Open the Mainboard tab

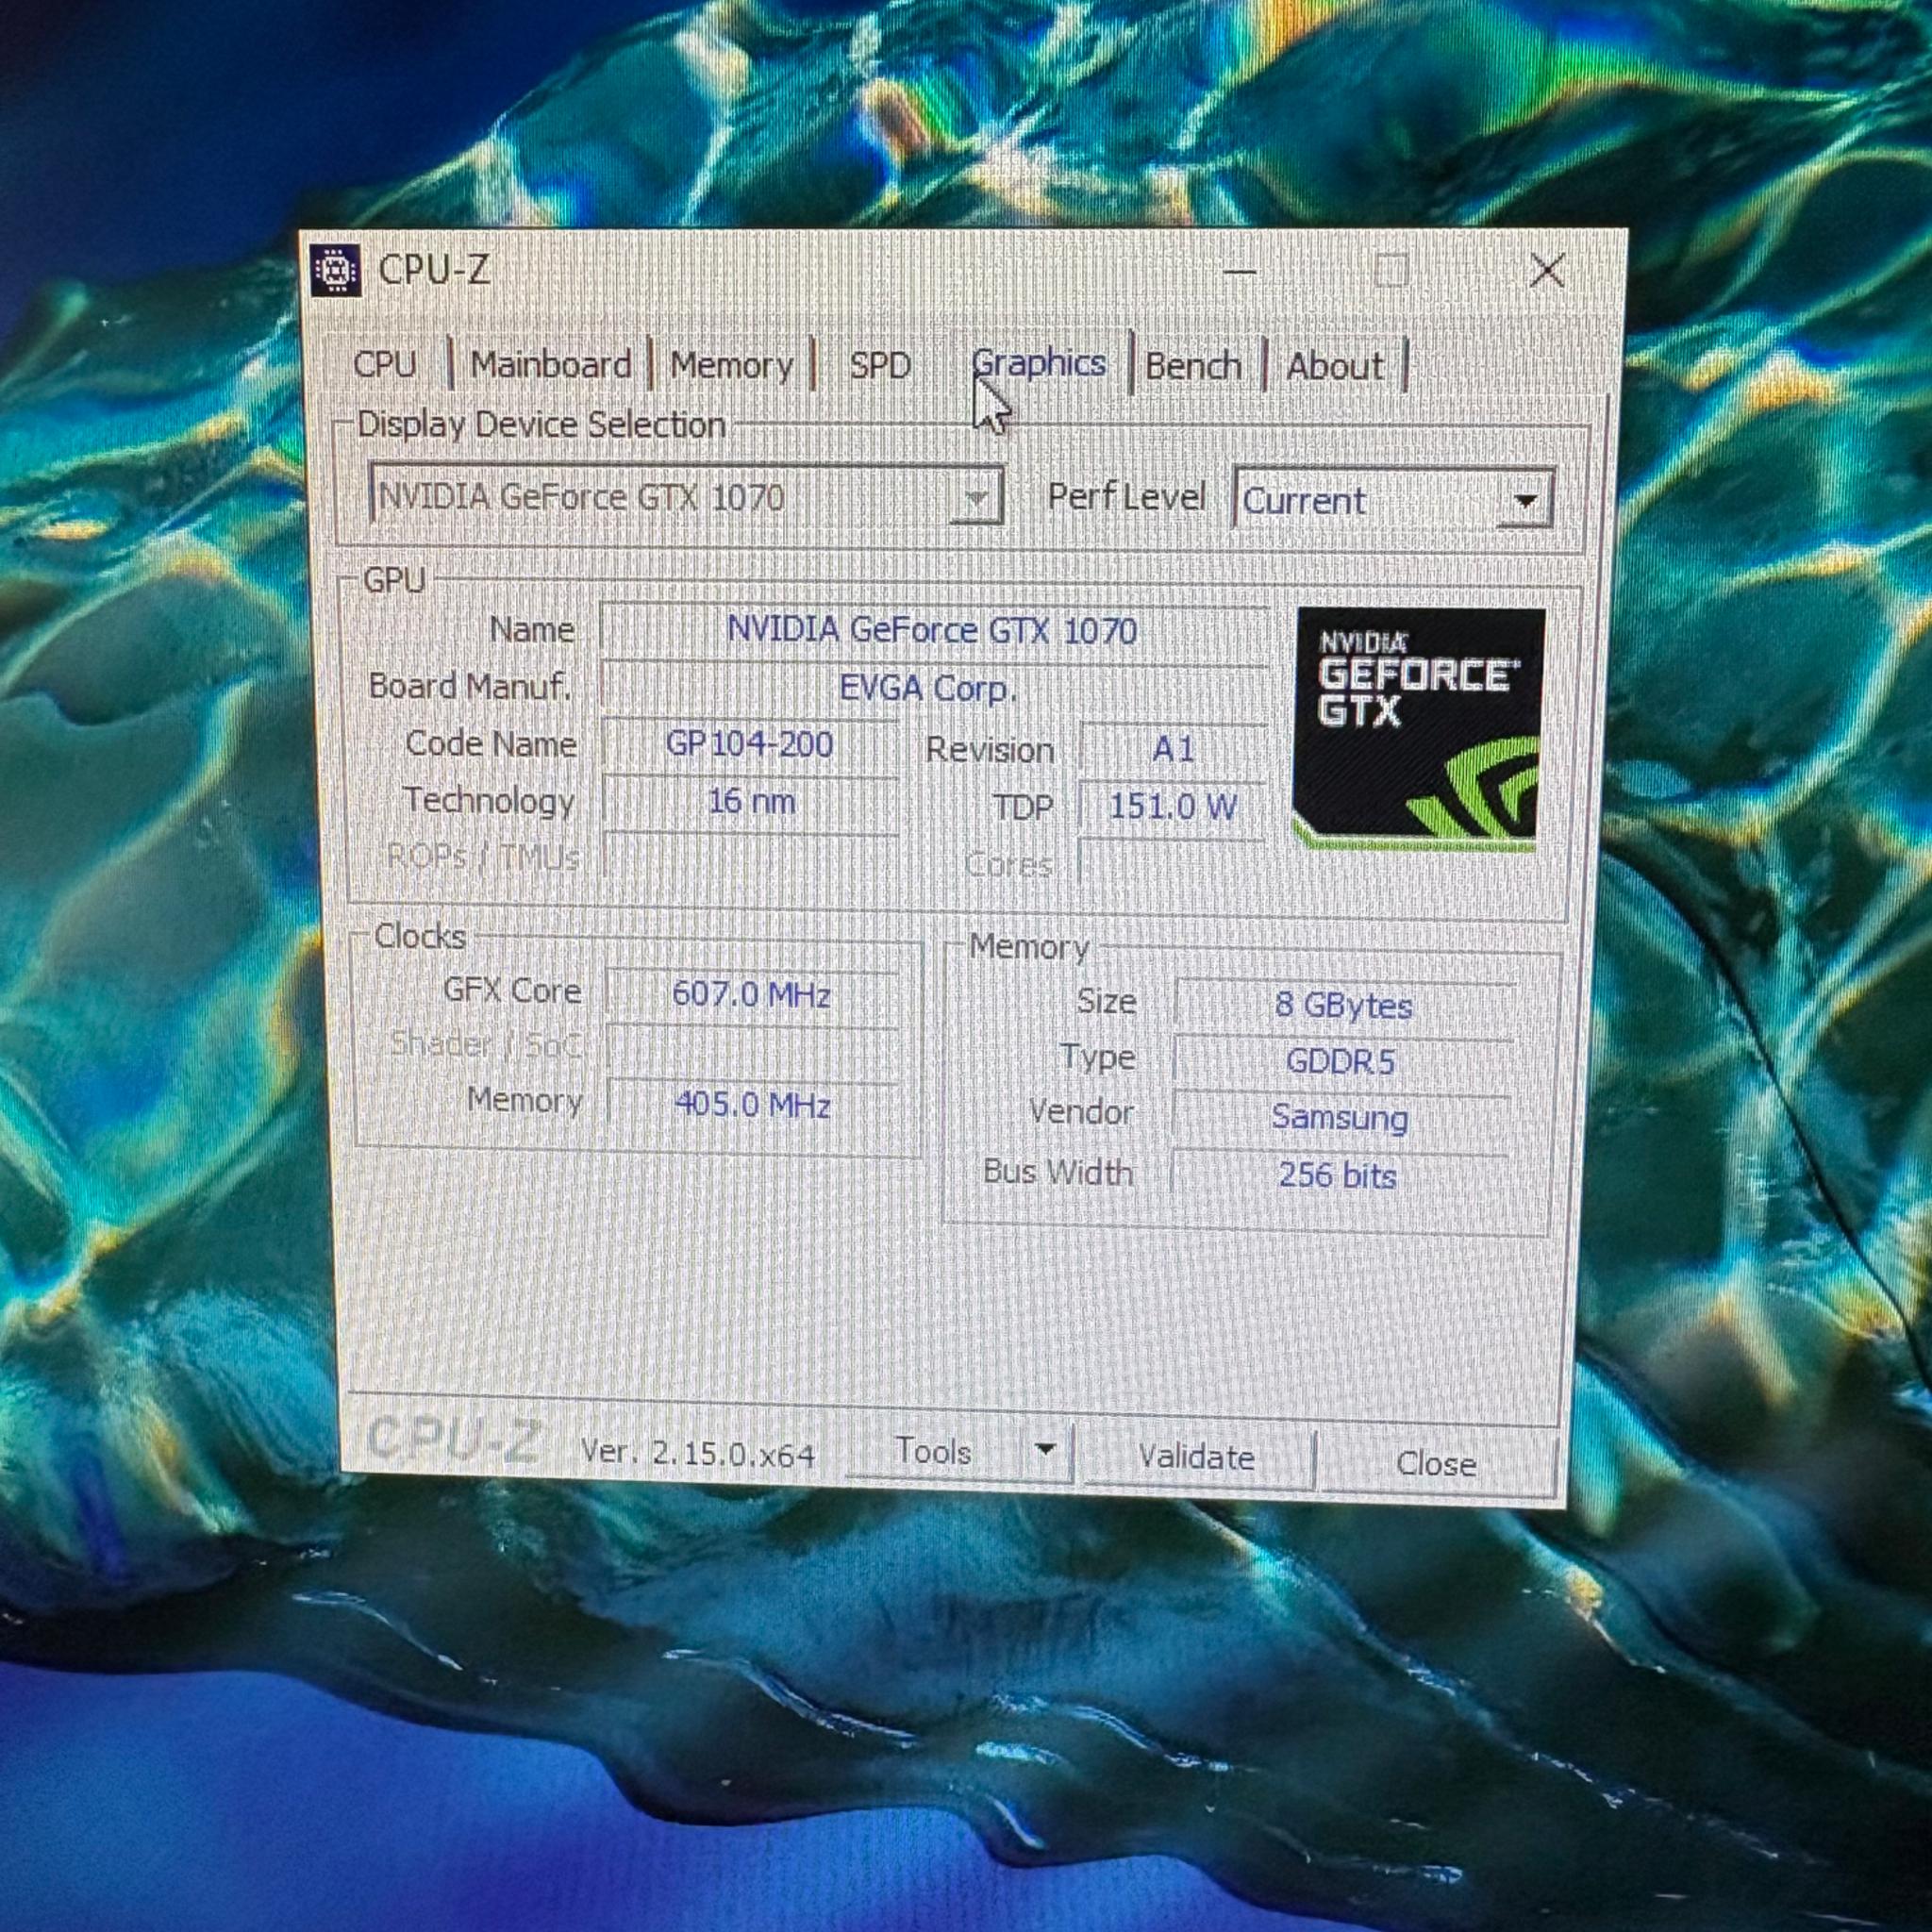[551, 365]
